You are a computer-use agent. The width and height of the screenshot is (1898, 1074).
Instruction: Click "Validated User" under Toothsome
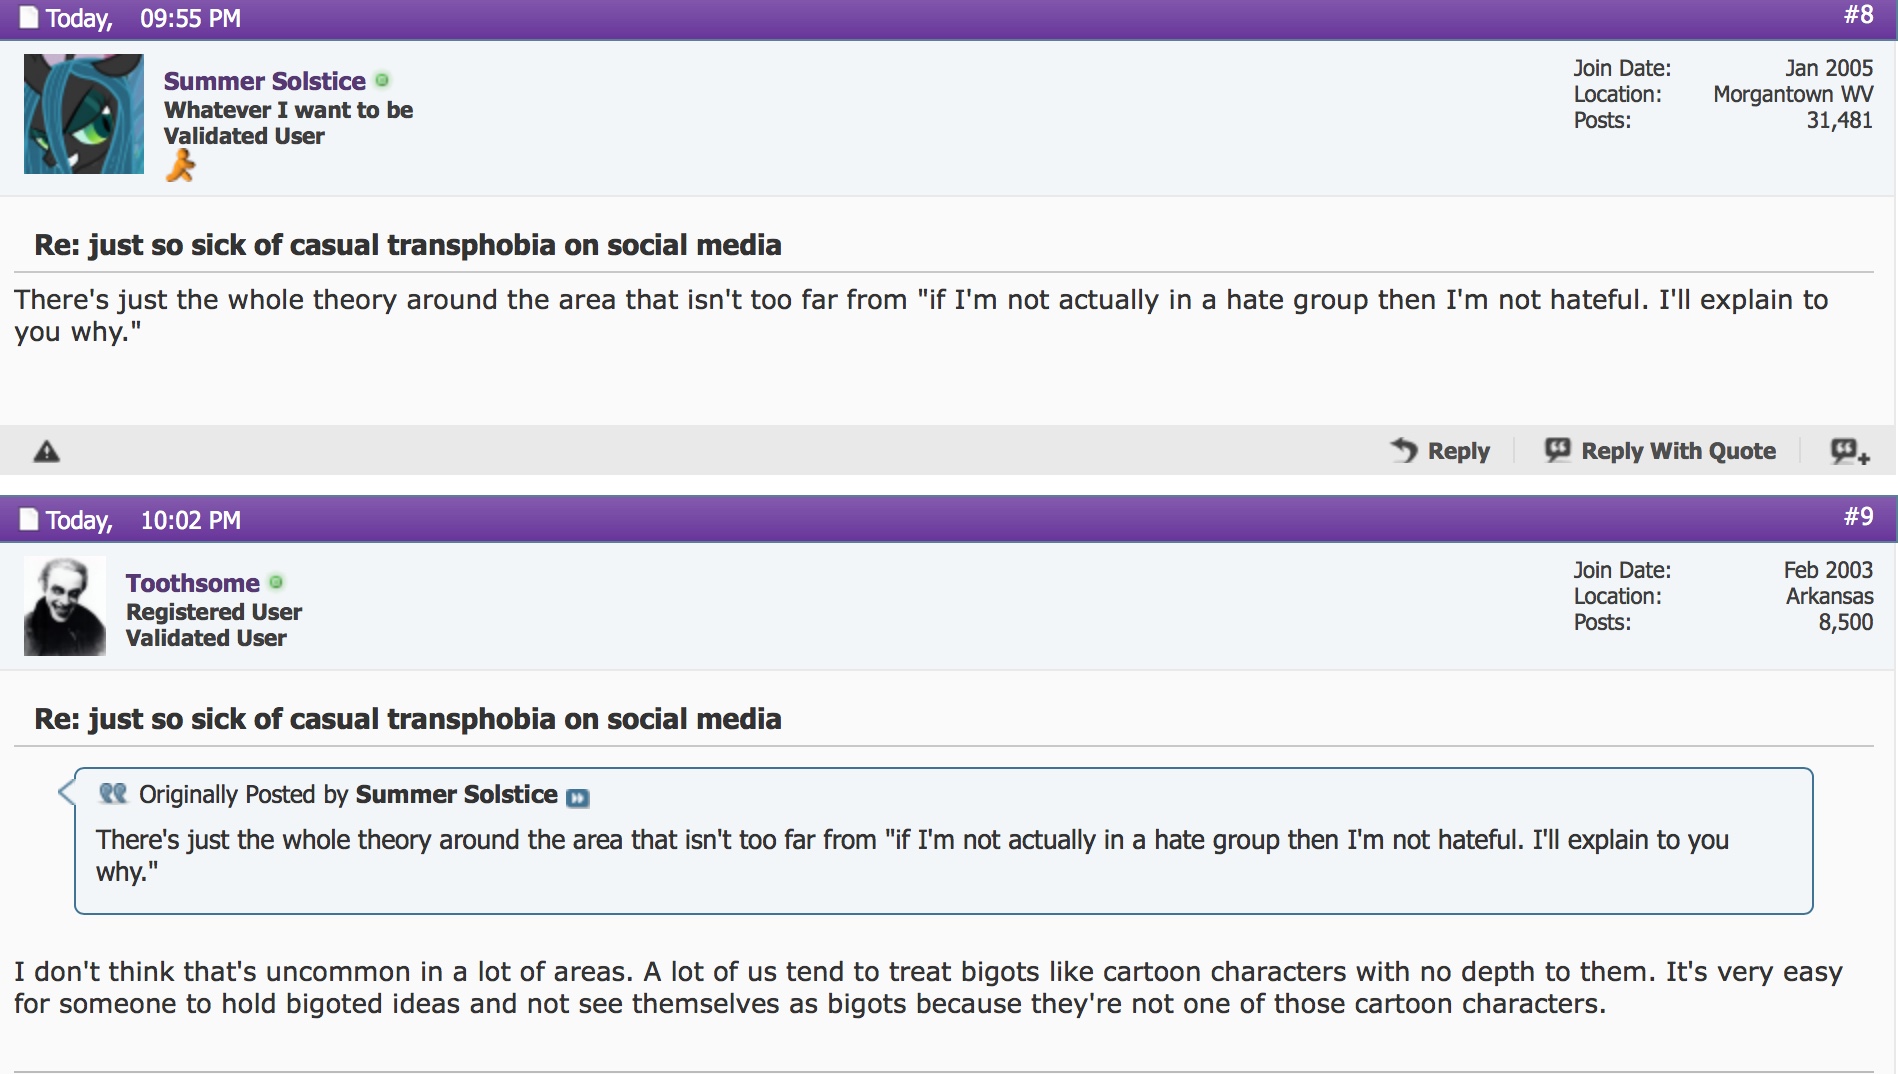206,638
